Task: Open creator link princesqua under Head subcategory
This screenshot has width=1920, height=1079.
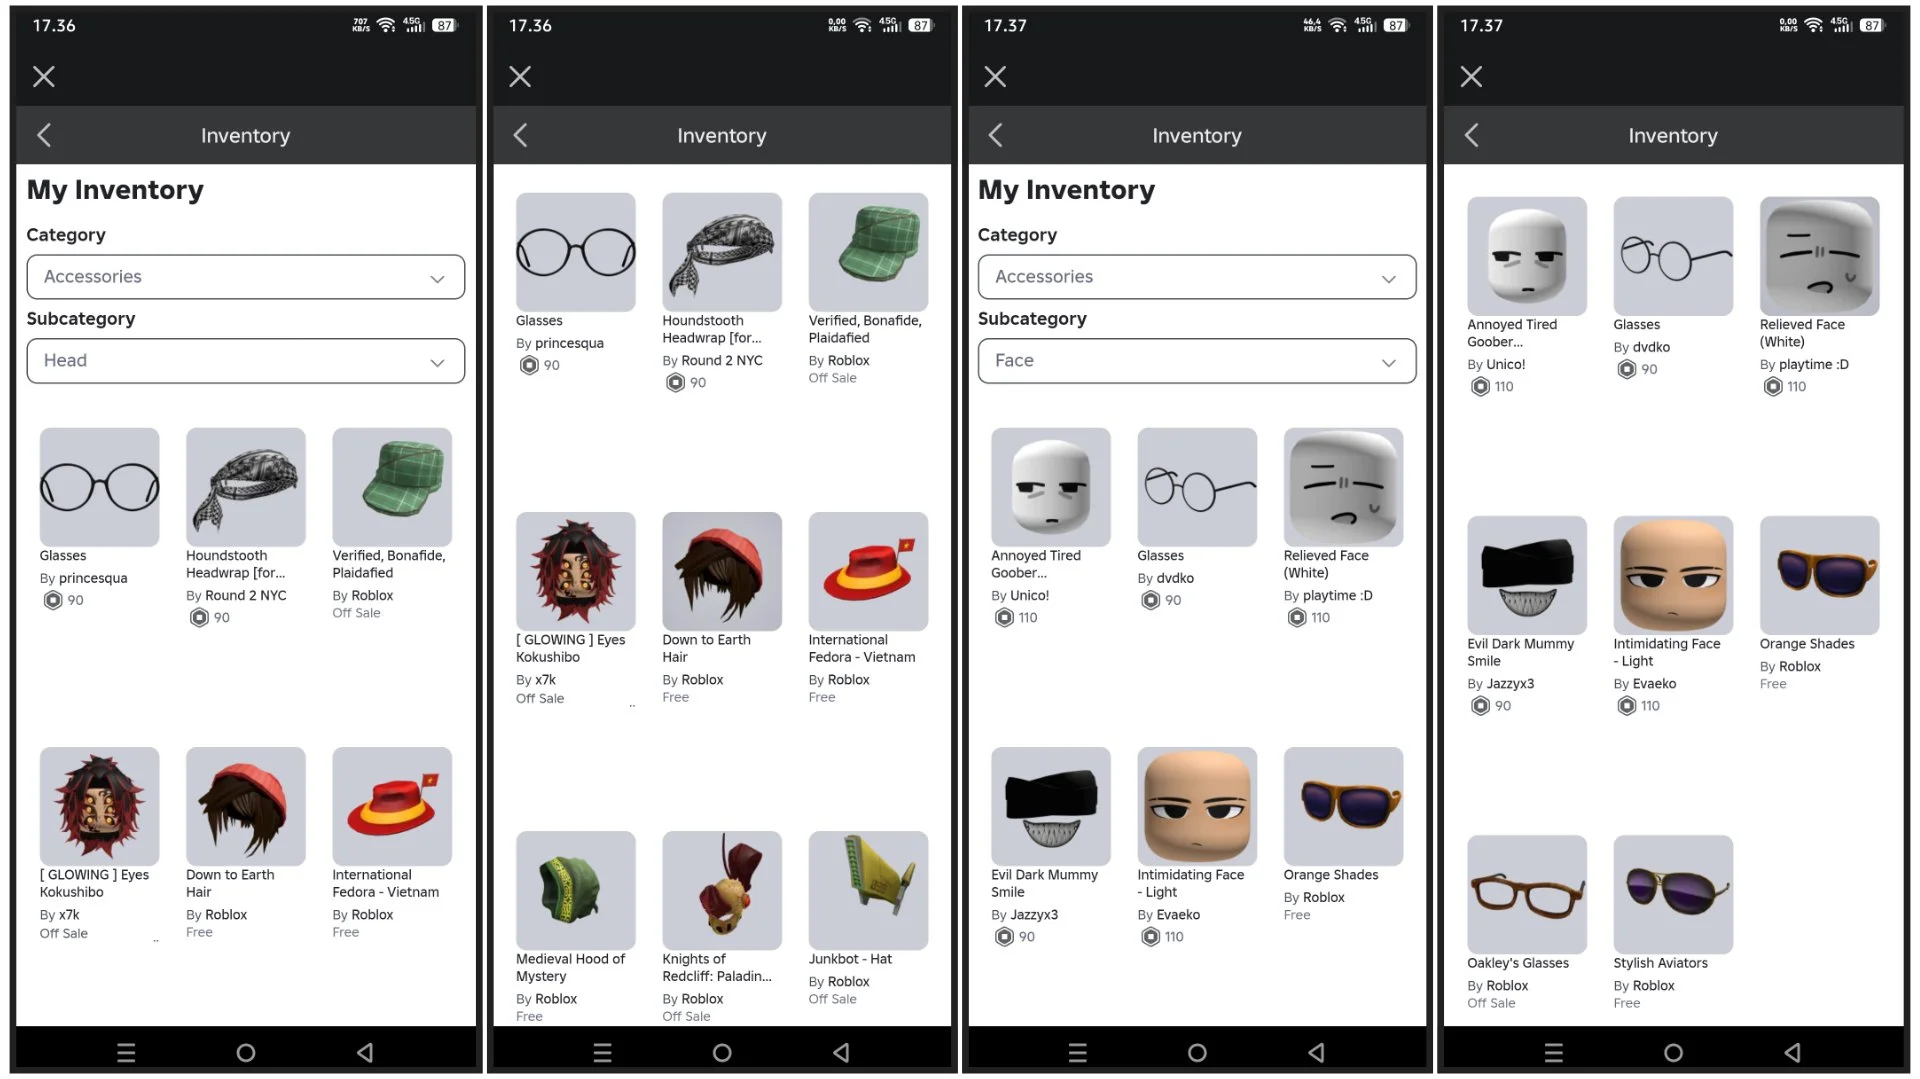Action: coord(93,578)
